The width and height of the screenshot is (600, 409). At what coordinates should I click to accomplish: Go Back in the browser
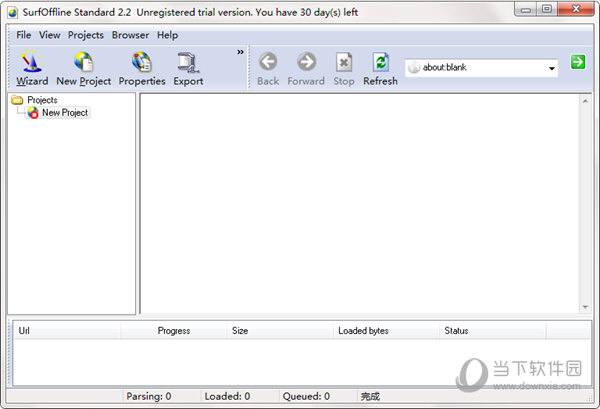(268, 68)
